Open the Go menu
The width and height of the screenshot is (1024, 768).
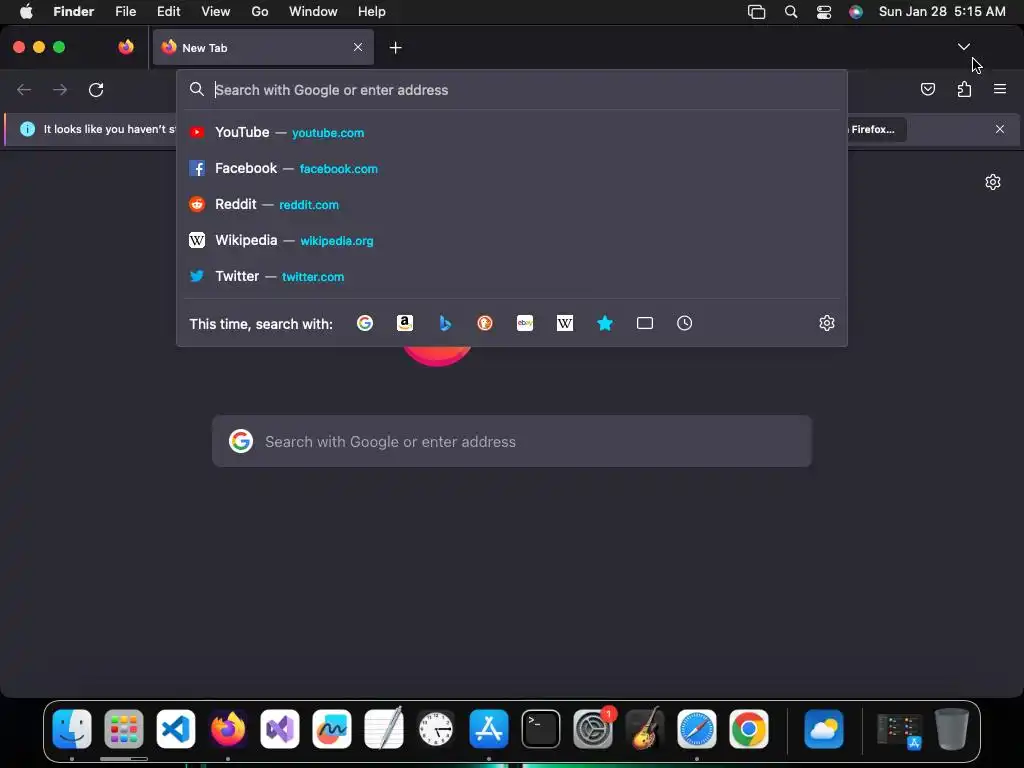tap(260, 12)
